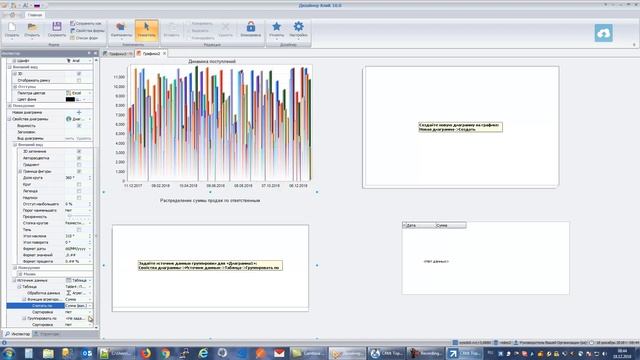Toggle the 3D checkbox in the top appearance group
Screen dimensions: 640x360
[x=79, y=73]
